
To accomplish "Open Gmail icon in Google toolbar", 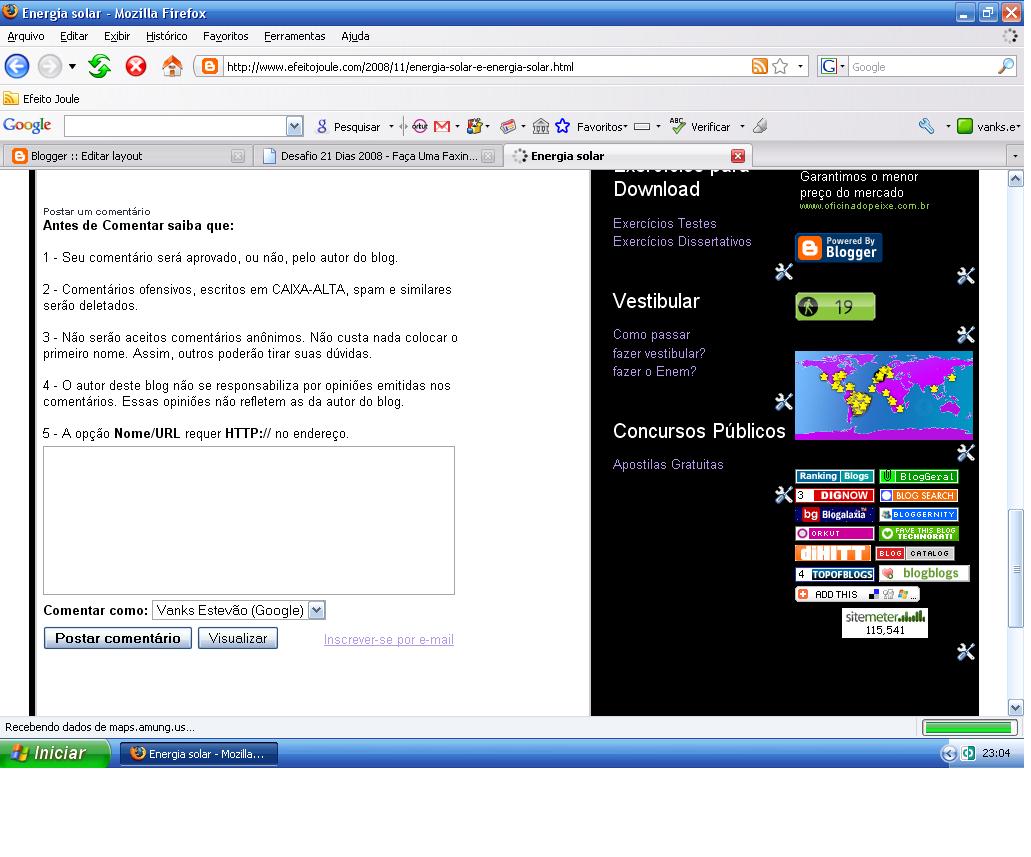I will coord(442,126).
